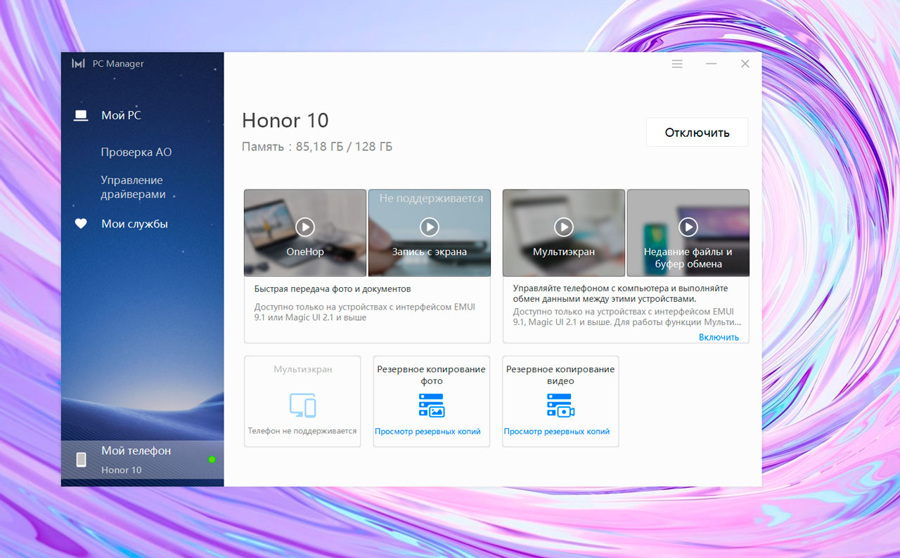Click the laptop icon beside Мой PC
Viewport: 900px width, 558px height.
pyautogui.click(x=81, y=115)
